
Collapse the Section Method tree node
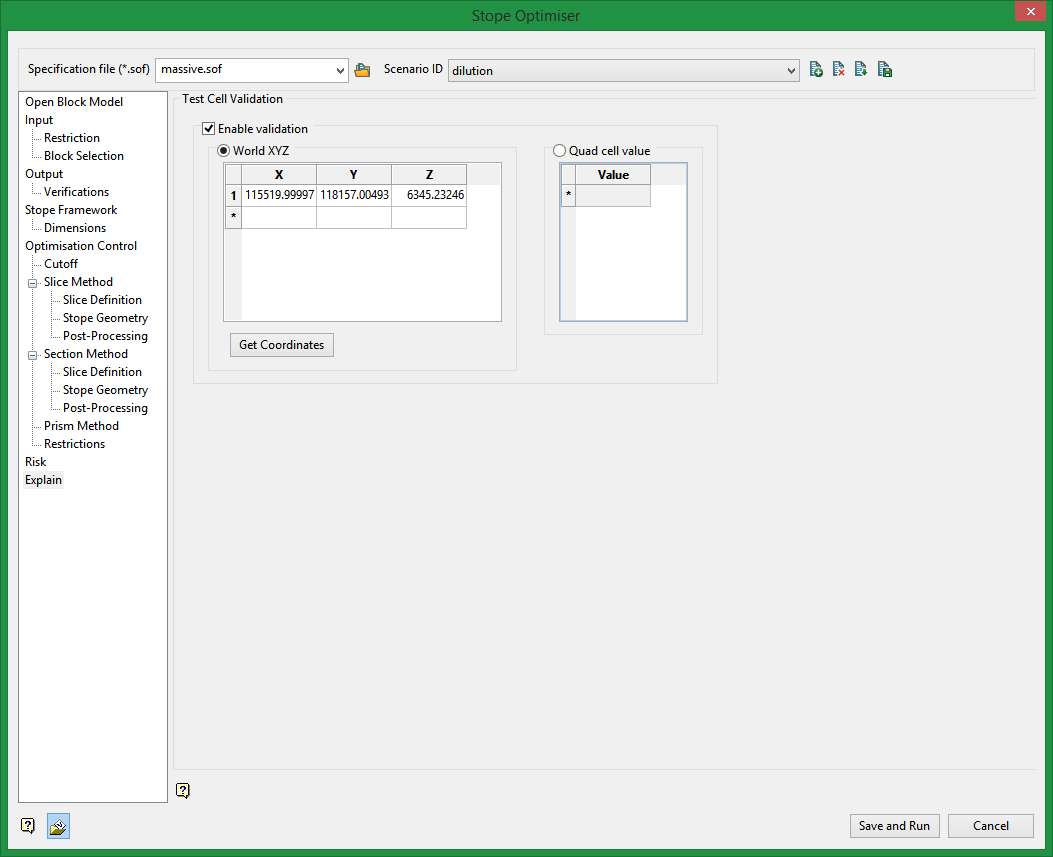[x=33, y=355]
